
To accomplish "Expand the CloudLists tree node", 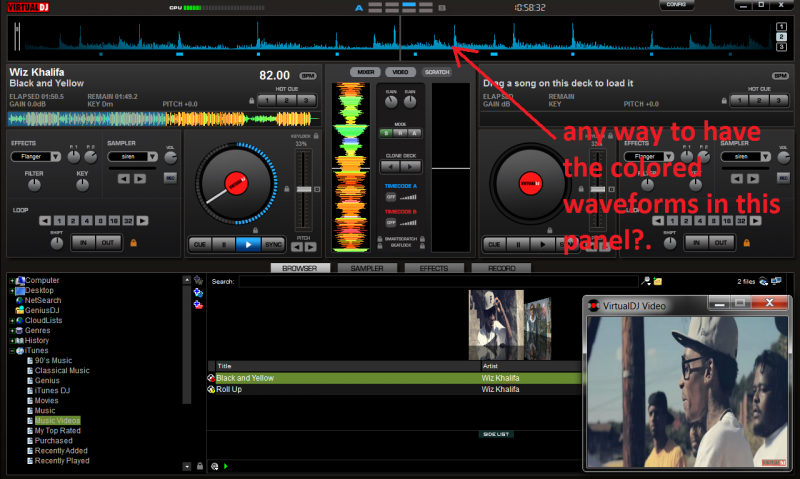I will click(11, 321).
